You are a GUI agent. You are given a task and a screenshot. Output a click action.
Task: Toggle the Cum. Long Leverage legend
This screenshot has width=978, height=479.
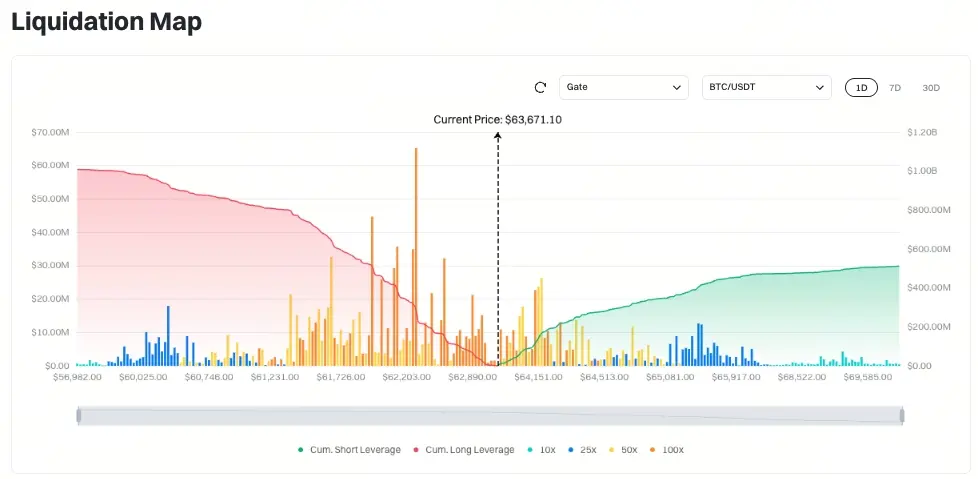point(463,450)
